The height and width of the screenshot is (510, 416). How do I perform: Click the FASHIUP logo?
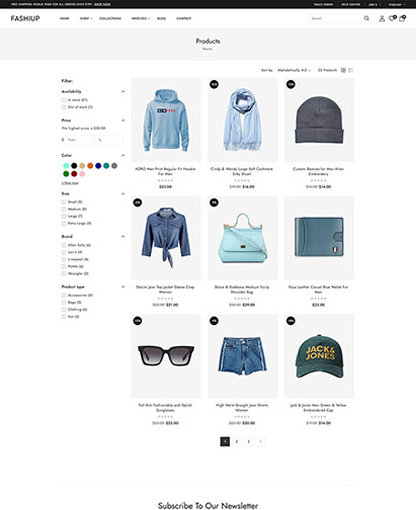[x=25, y=18]
